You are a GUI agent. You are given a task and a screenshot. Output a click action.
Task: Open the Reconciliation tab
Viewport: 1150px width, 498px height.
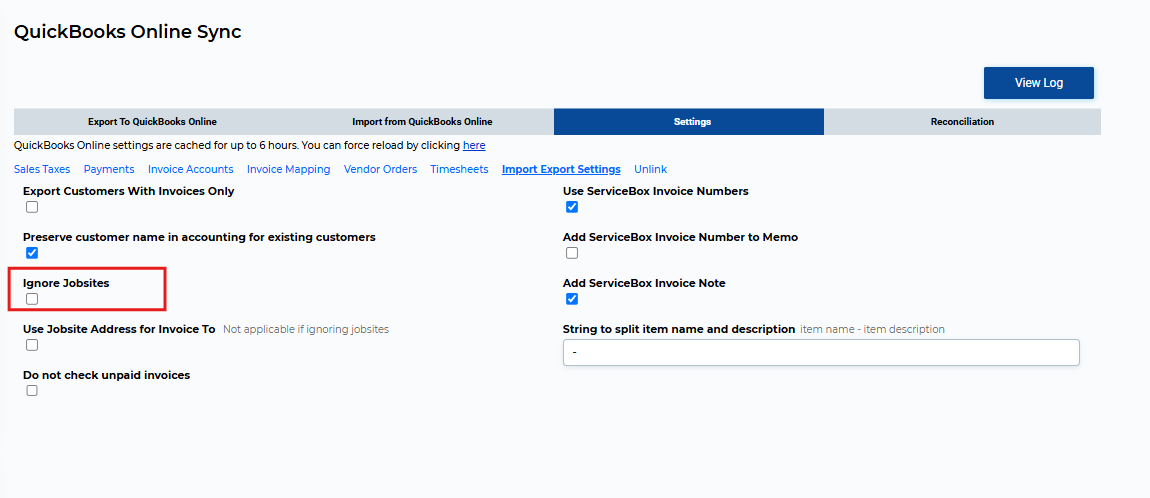click(x=962, y=122)
